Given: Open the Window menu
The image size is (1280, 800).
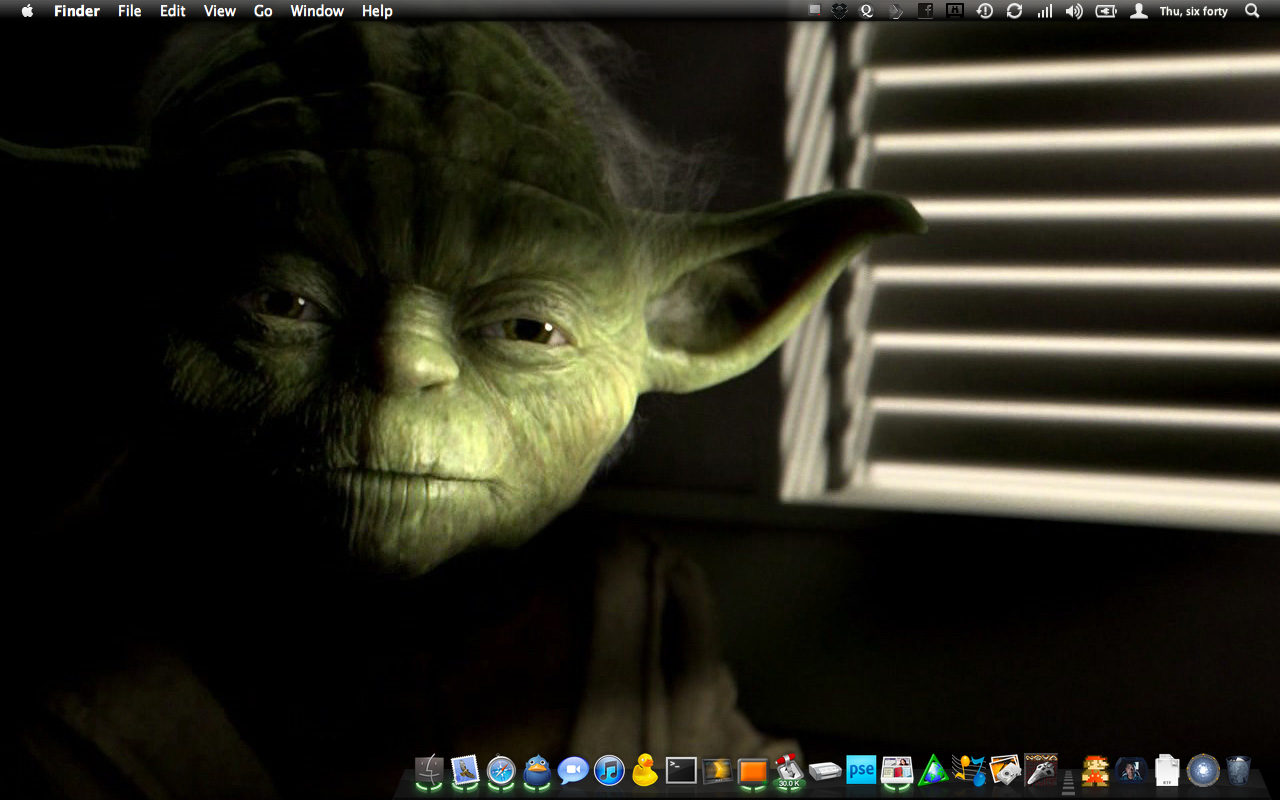Looking at the screenshot, I should click(317, 11).
